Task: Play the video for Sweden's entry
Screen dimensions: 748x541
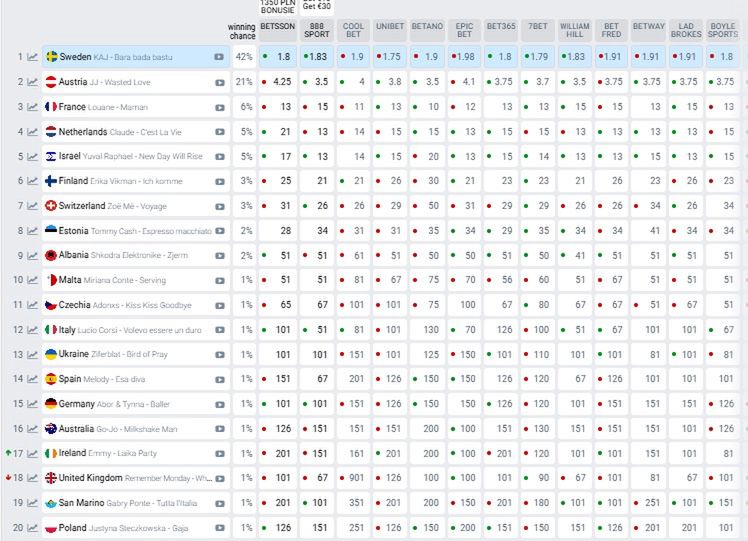Action: [x=219, y=57]
